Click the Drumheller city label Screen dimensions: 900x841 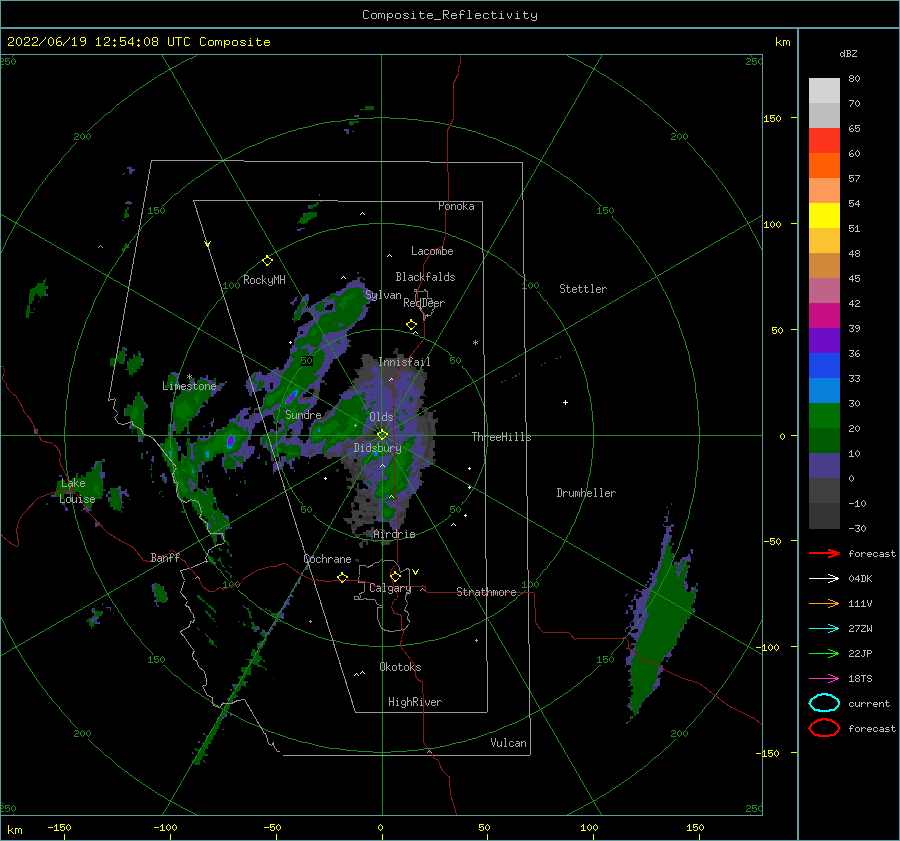586,493
